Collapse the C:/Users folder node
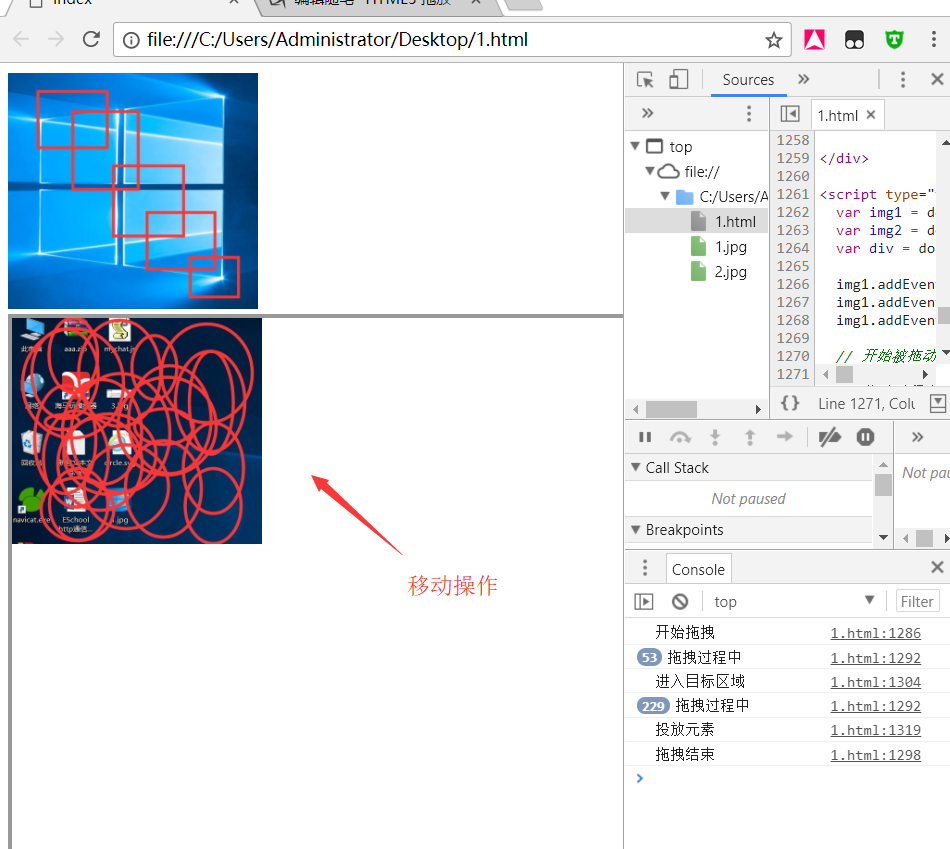Screen dimensions: 950x849 tap(665, 196)
